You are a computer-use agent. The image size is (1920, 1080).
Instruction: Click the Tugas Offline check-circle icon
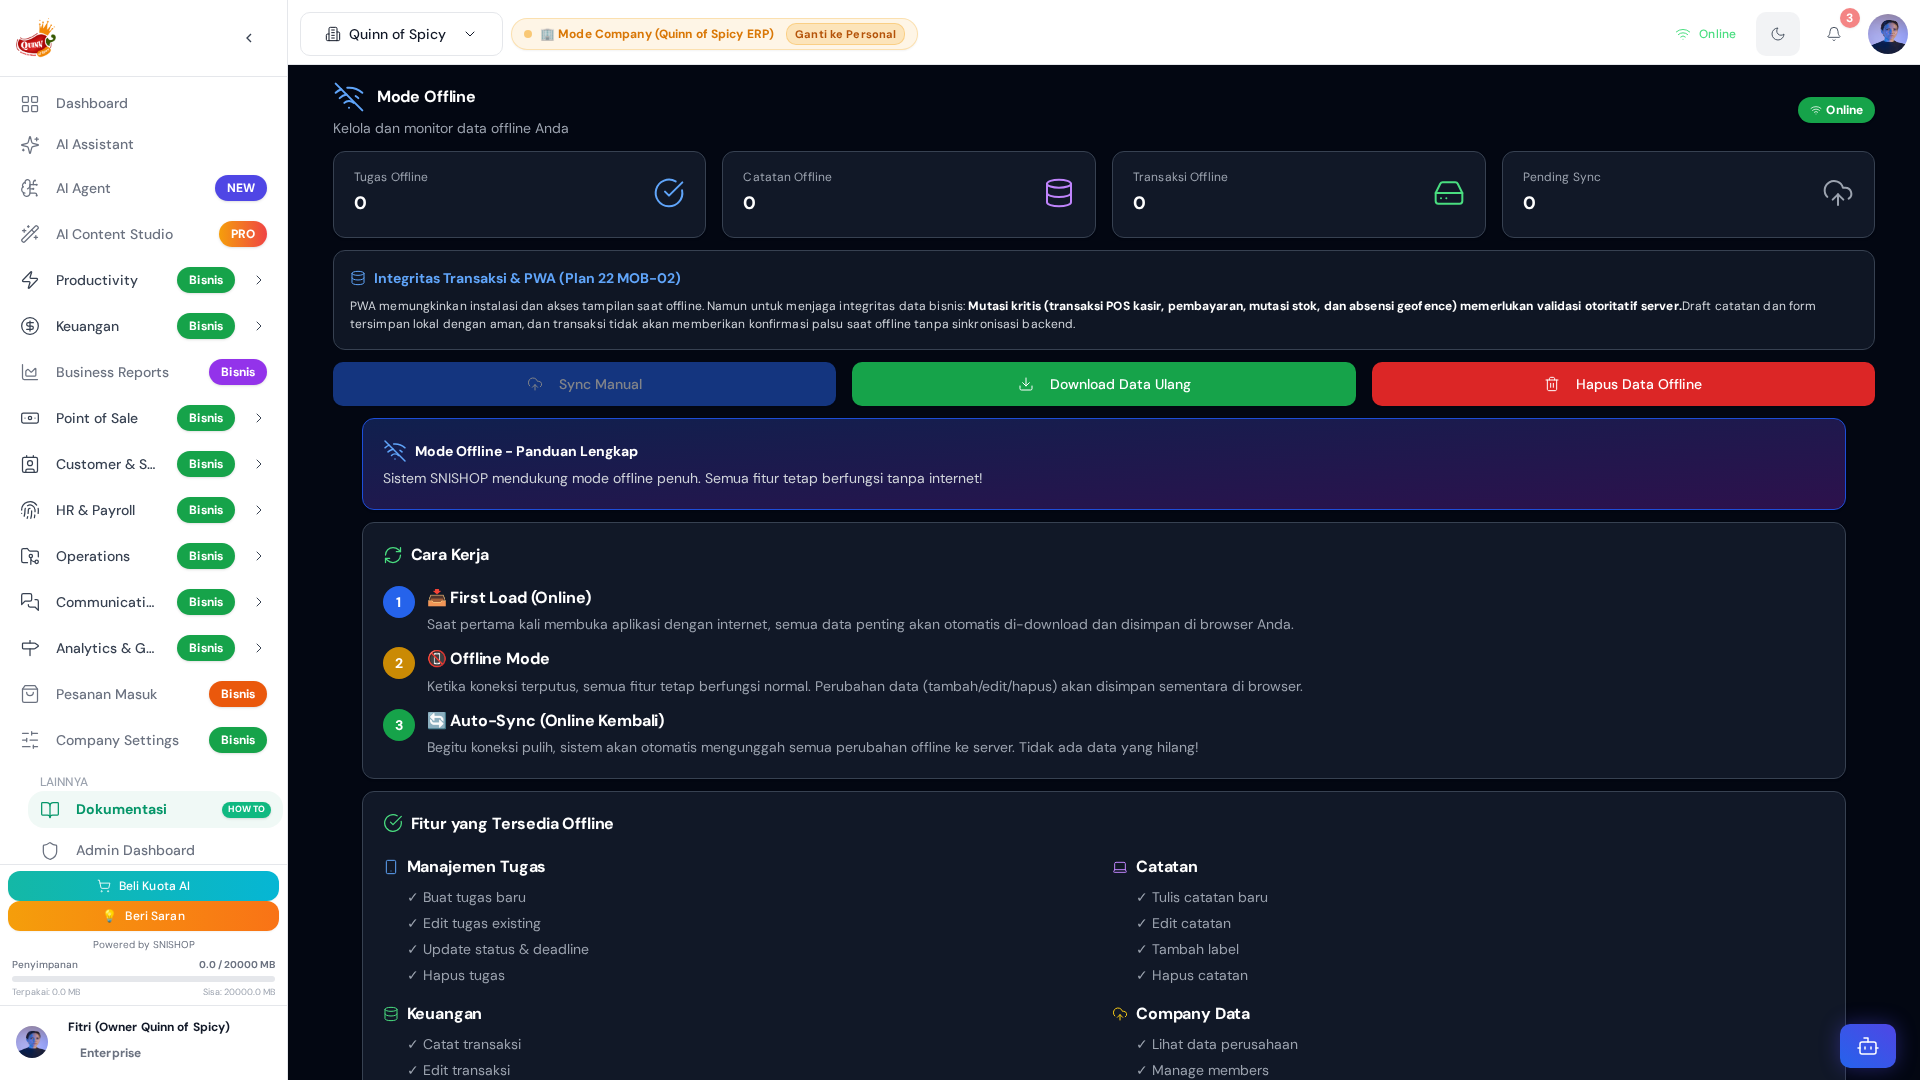point(669,193)
